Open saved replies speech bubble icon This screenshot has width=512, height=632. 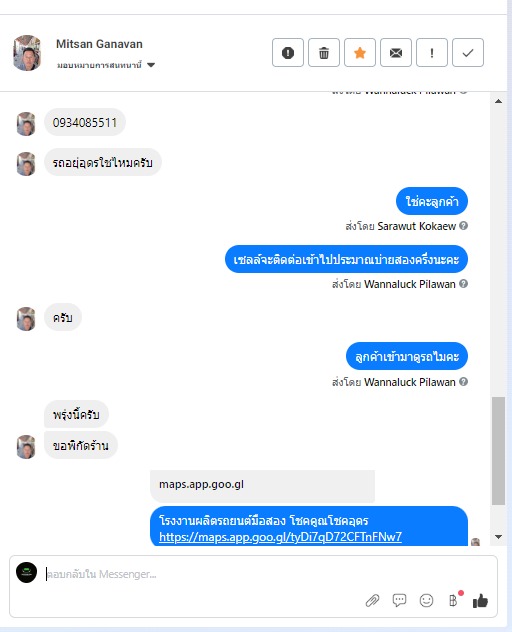pos(399,601)
